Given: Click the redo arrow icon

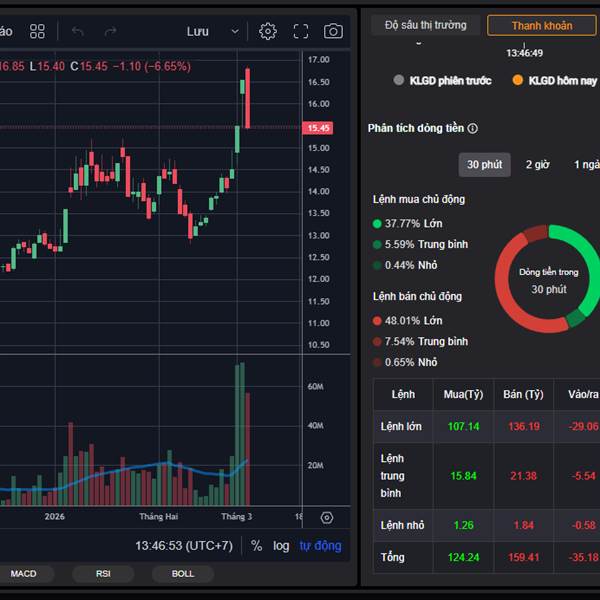Looking at the screenshot, I should pyautogui.click(x=110, y=31).
